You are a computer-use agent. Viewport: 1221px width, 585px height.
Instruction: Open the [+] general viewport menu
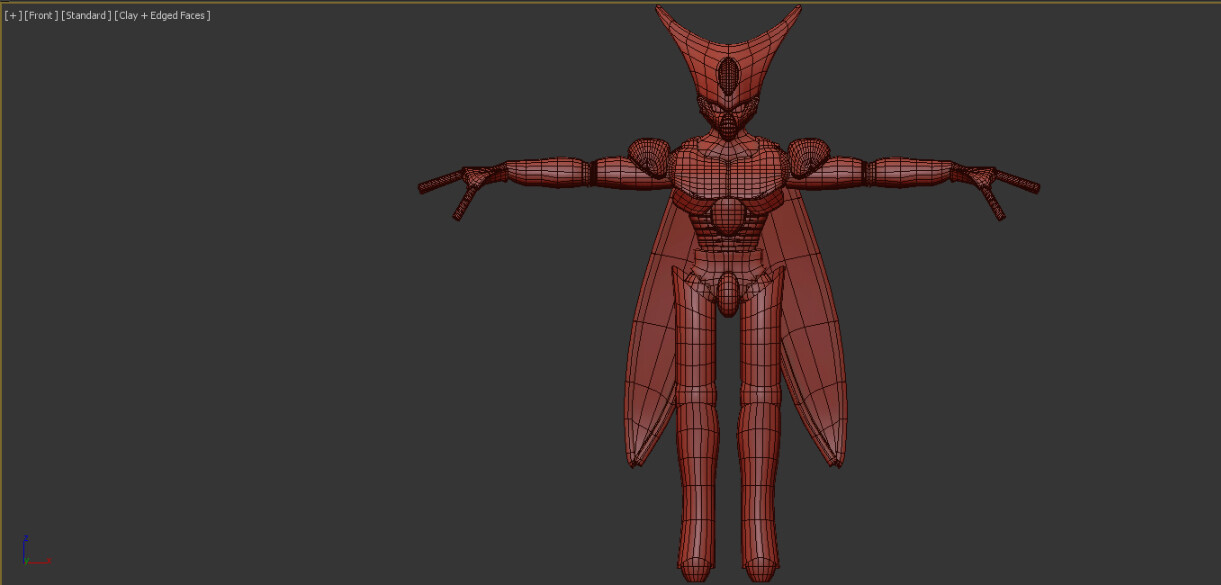pyautogui.click(x=13, y=16)
